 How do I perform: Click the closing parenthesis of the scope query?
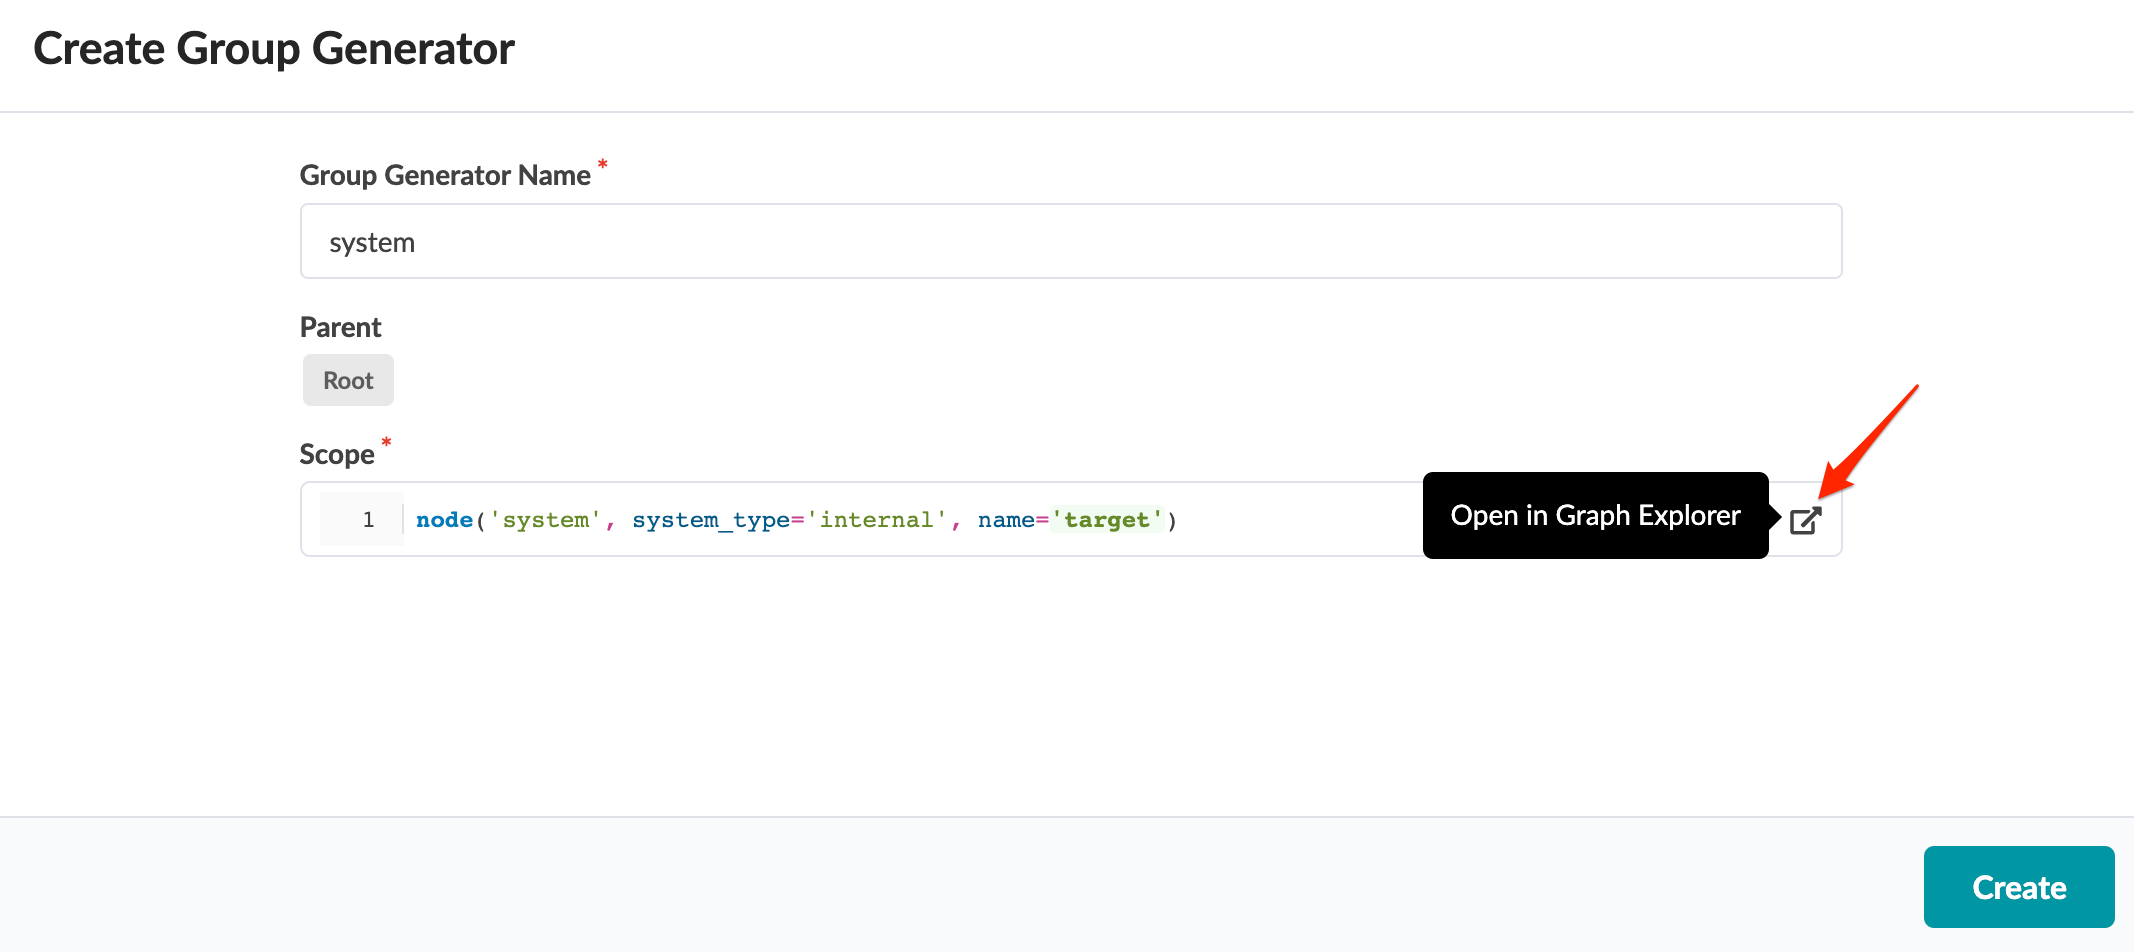1172,520
